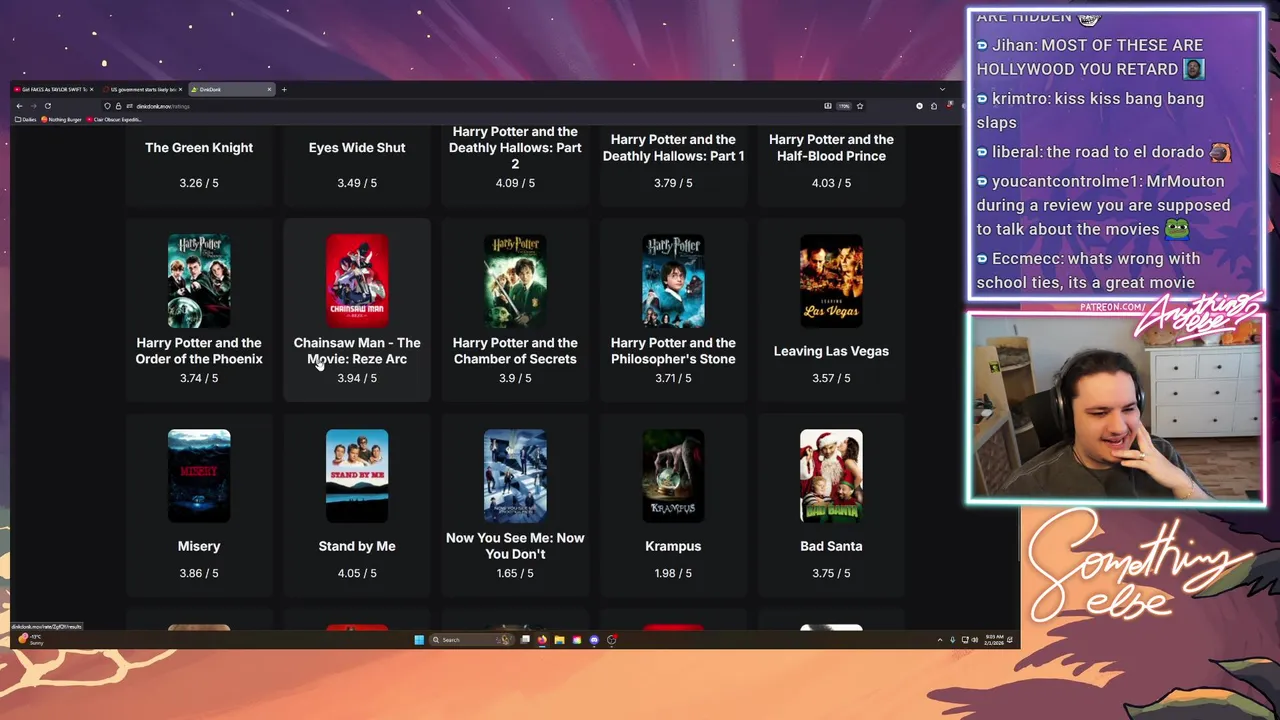Click the 3.26 / 5 rating
Image resolution: width=1280 pixels, height=720 pixels.
[199, 183]
